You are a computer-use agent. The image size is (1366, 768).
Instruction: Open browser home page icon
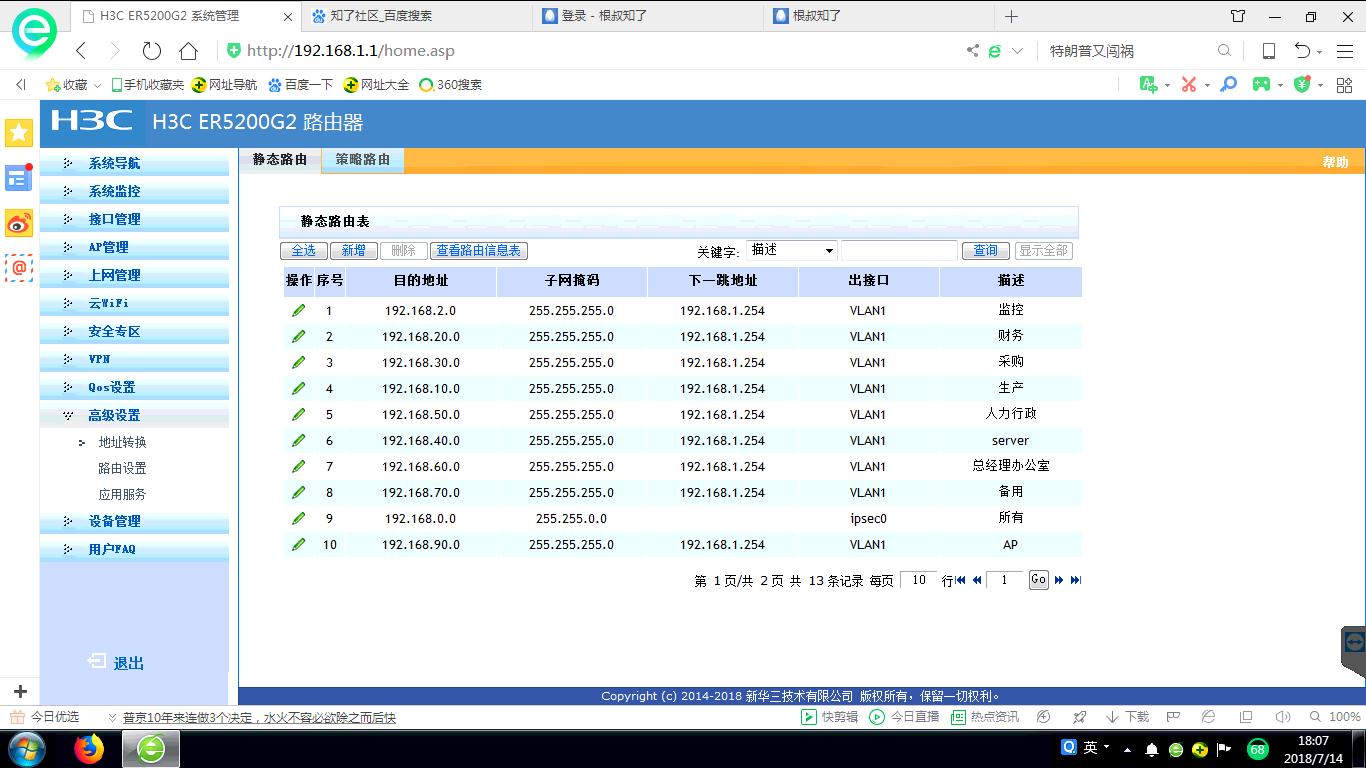tap(188, 51)
